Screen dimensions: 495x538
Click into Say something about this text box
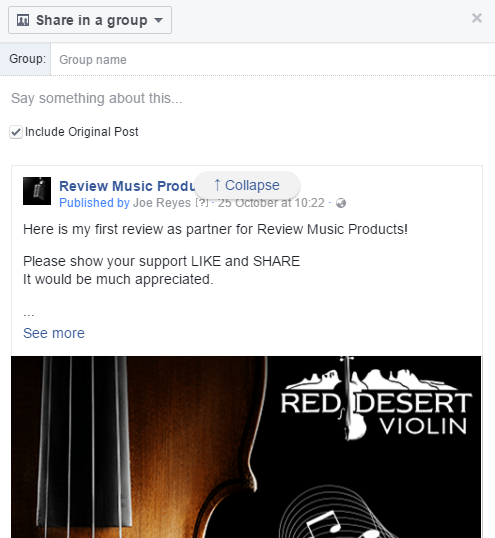coord(247,98)
